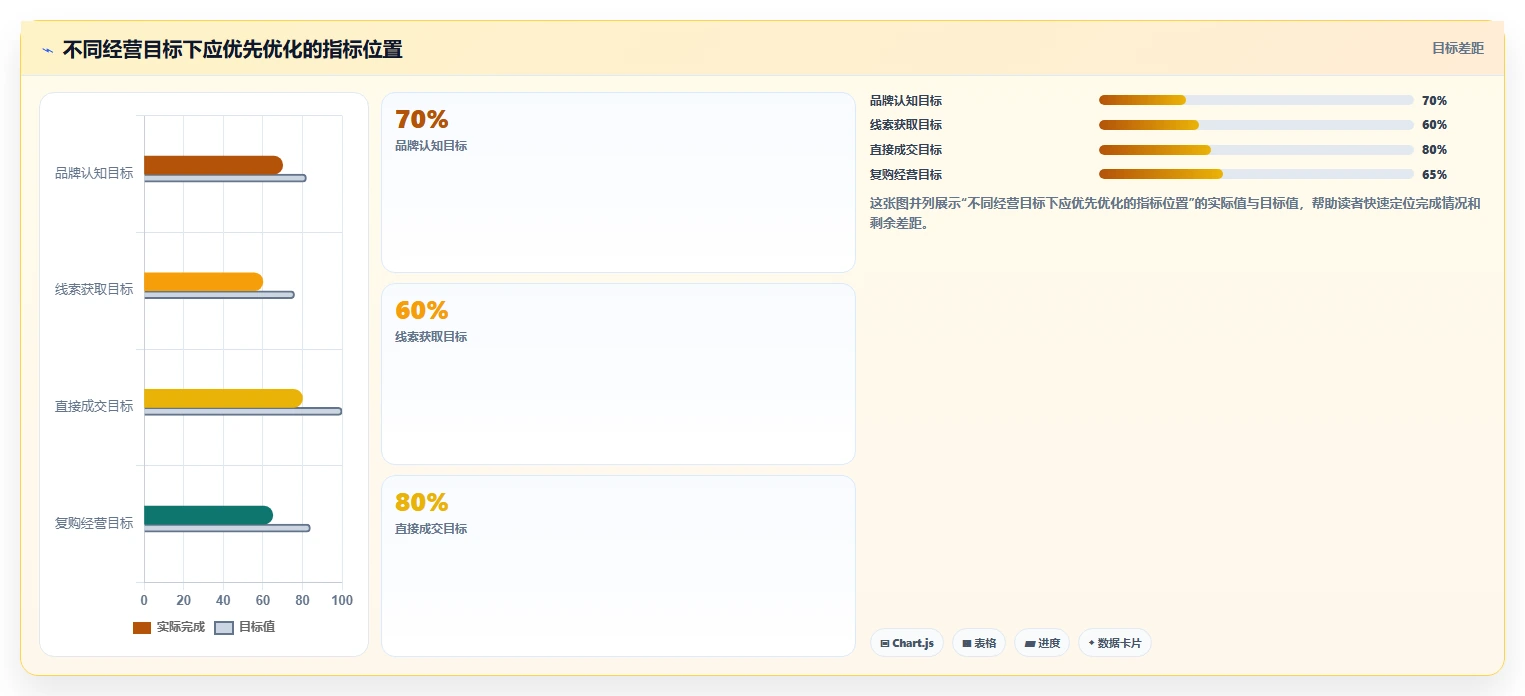This screenshot has height=696, width=1525.
Task: Click the 品牌认知目标 y-axis label
Action: click(x=94, y=173)
